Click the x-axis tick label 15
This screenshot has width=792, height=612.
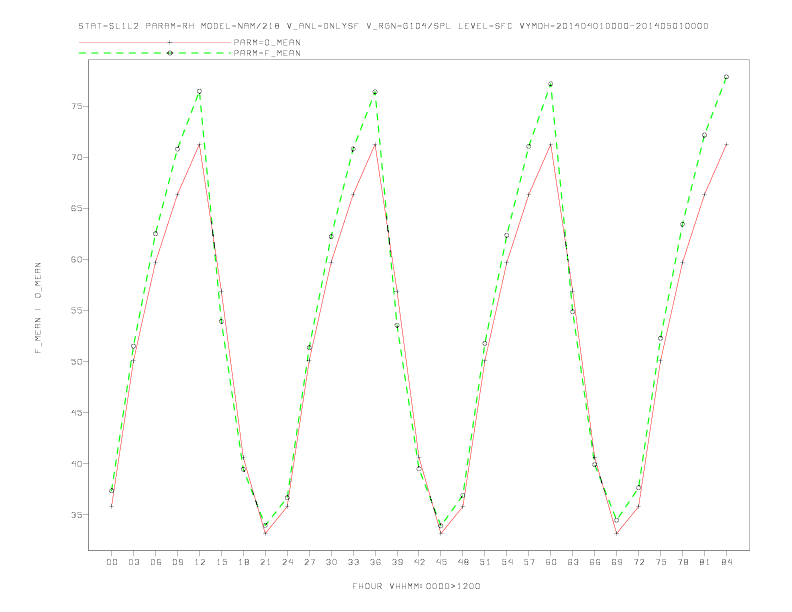[x=221, y=562]
